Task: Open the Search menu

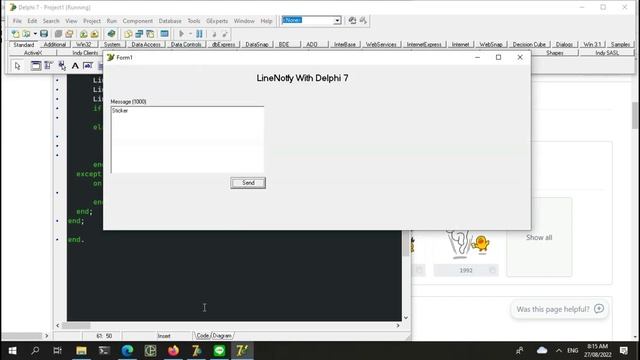Action: click(51, 21)
